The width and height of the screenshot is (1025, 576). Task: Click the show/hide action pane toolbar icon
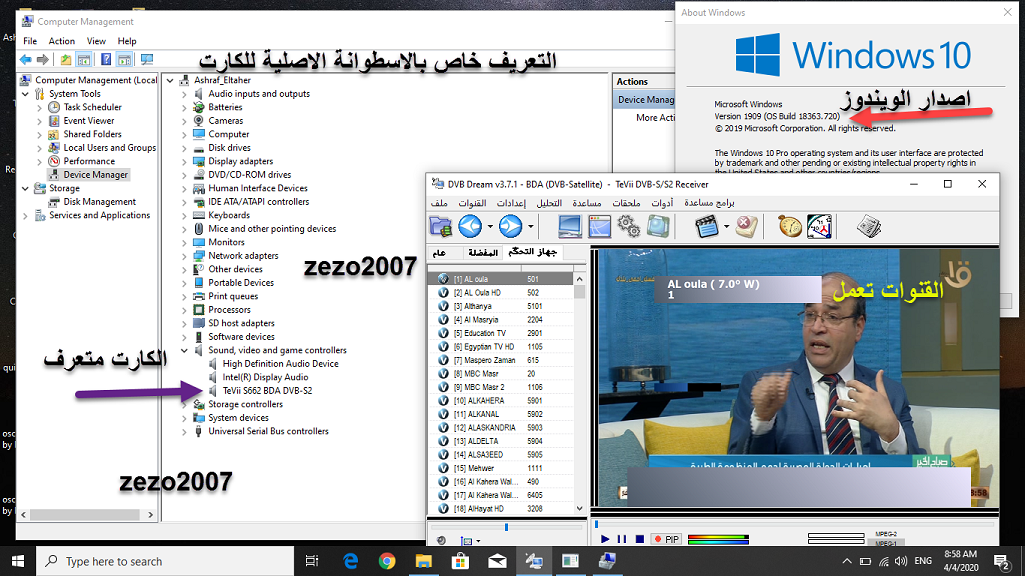click(124, 59)
